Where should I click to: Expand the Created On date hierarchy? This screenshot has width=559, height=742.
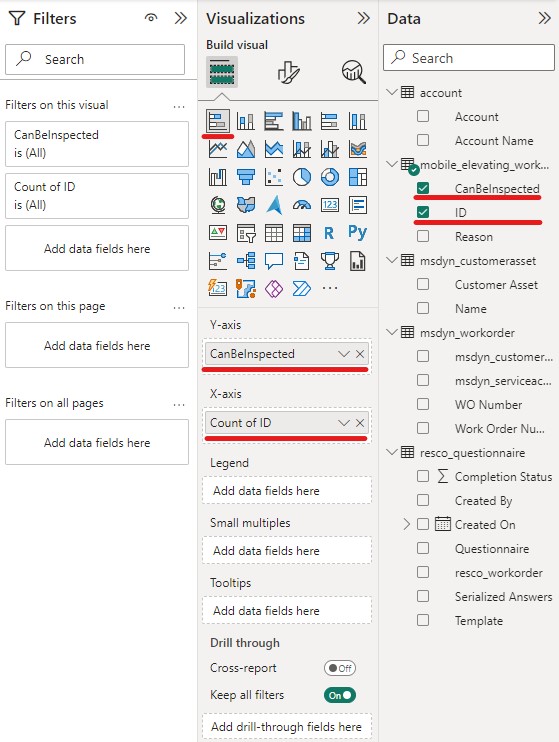406,524
